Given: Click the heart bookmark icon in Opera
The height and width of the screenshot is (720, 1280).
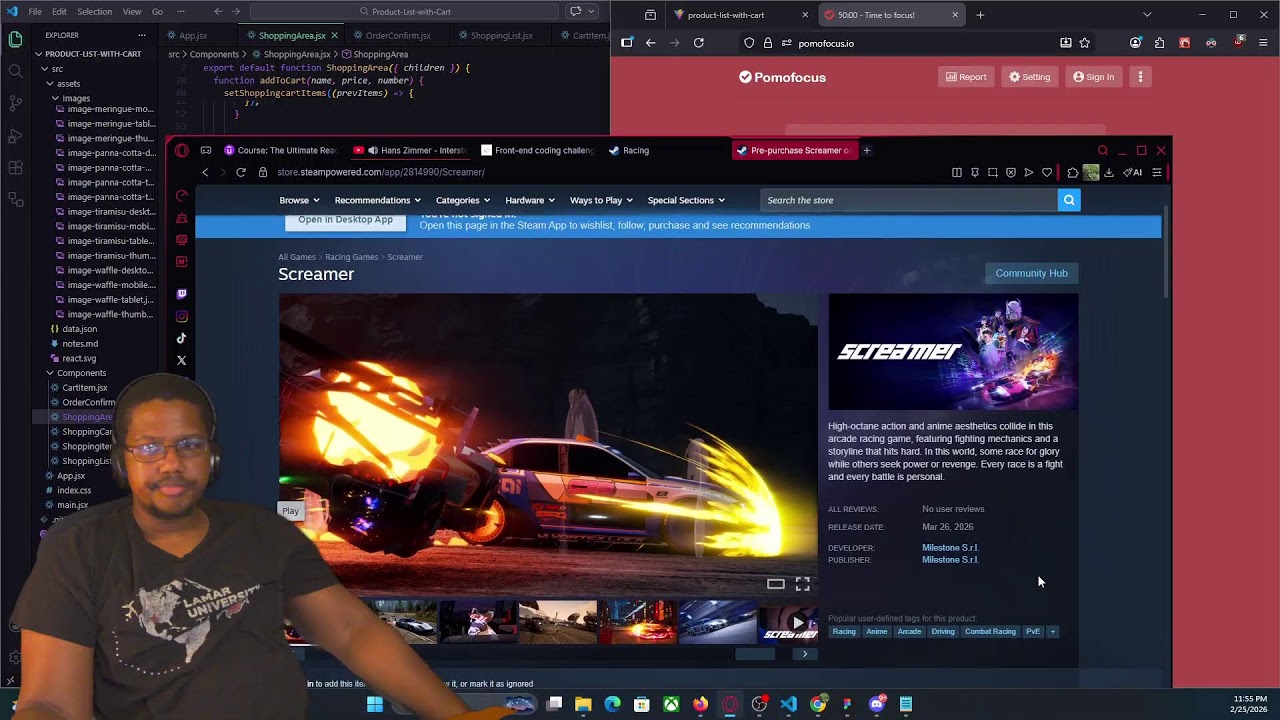Looking at the screenshot, I should coord(1047,172).
